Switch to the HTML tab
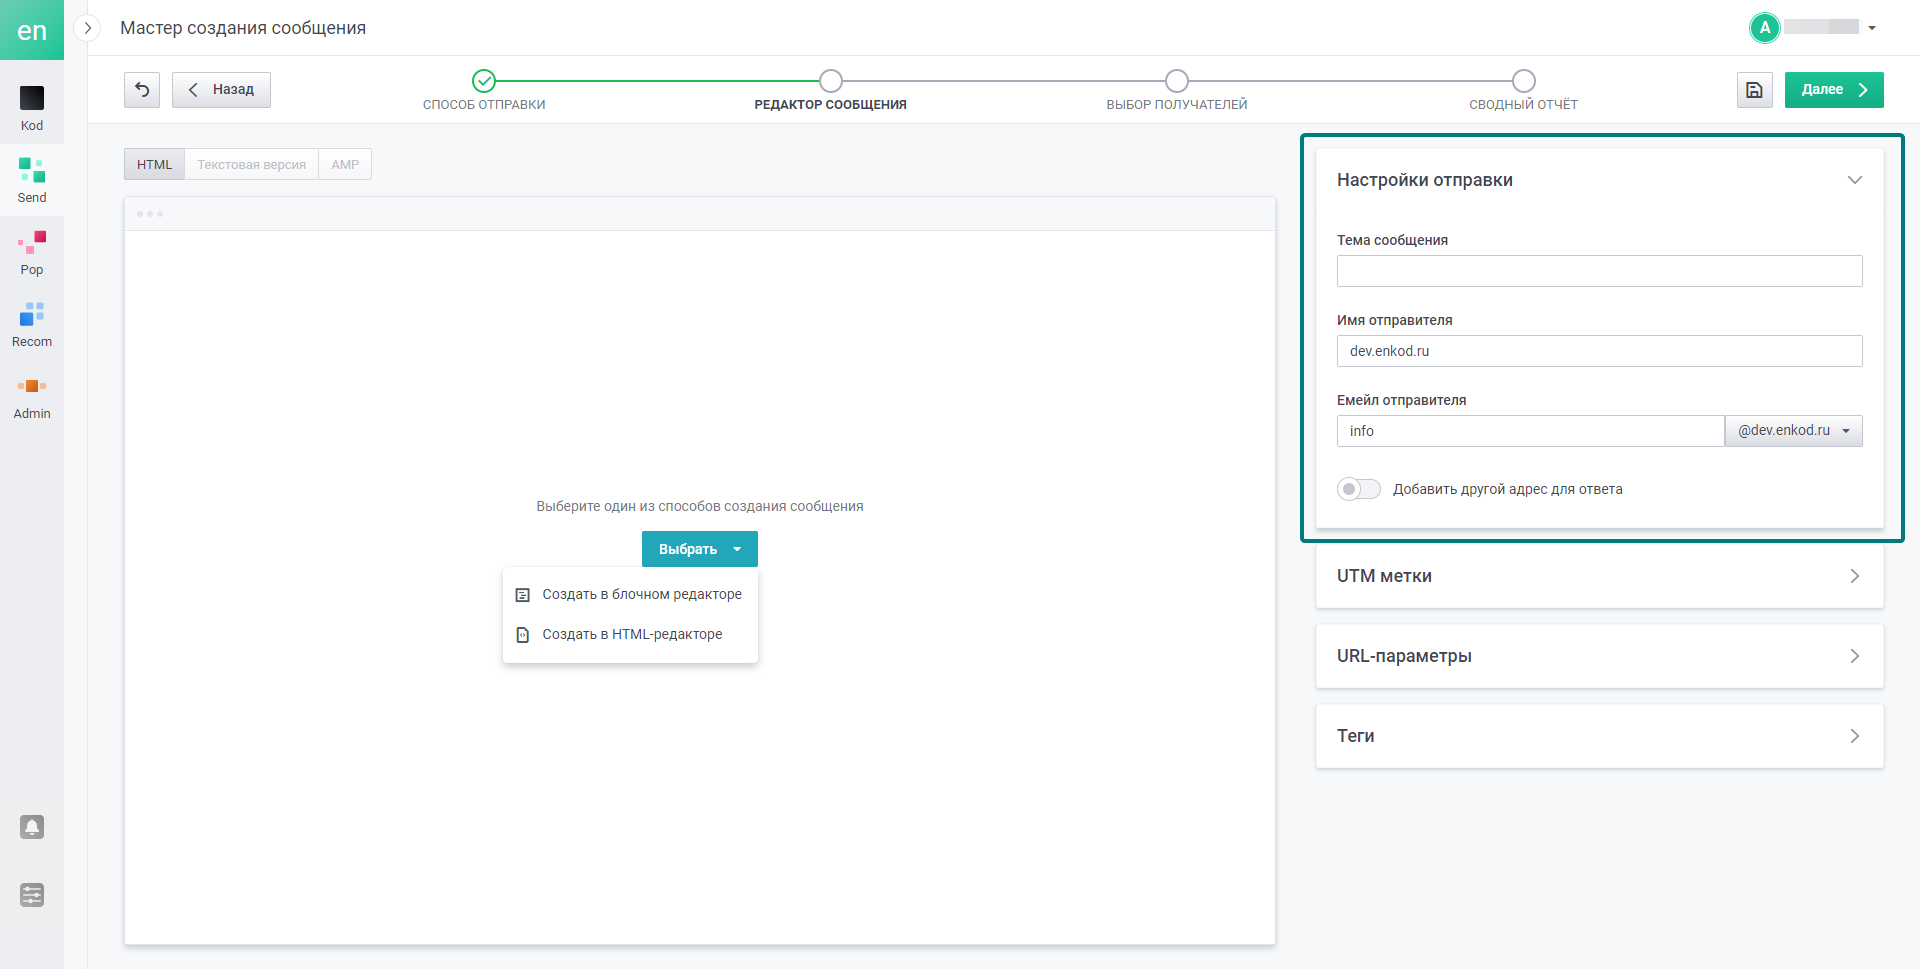The height and width of the screenshot is (969, 1920). [x=154, y=165]
